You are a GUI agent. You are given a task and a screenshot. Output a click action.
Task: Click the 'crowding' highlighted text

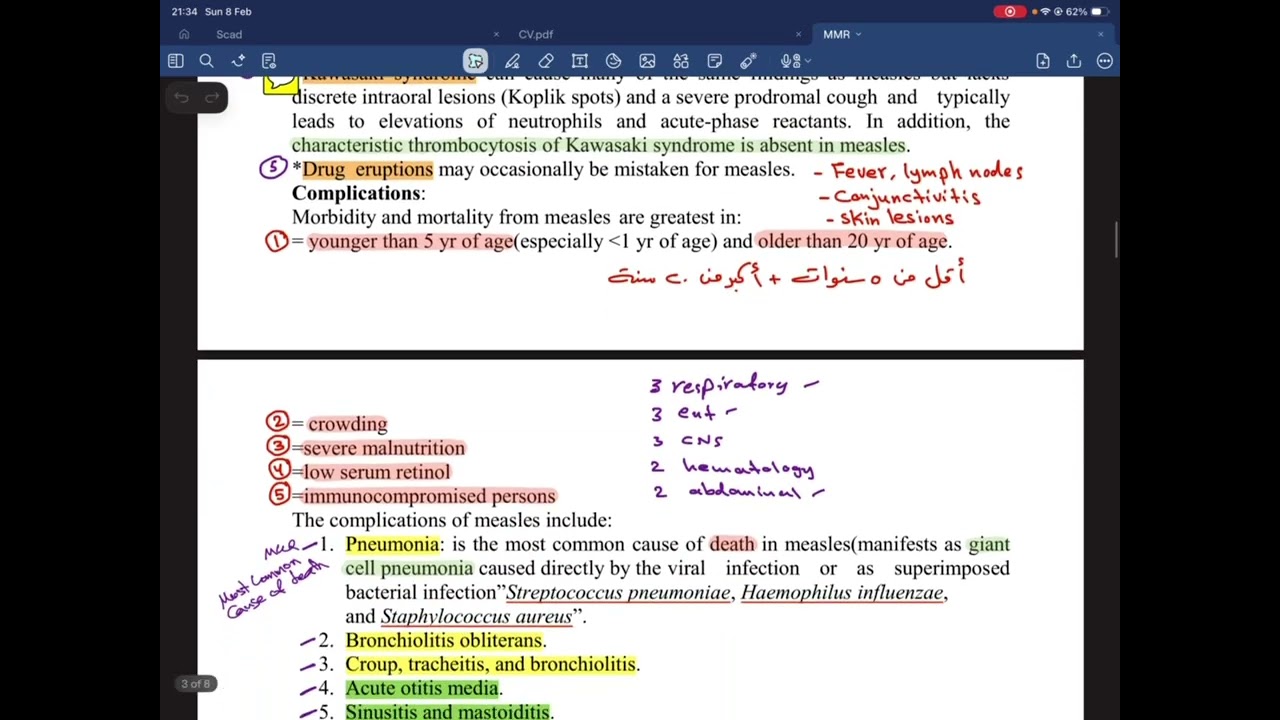[347, 424]
